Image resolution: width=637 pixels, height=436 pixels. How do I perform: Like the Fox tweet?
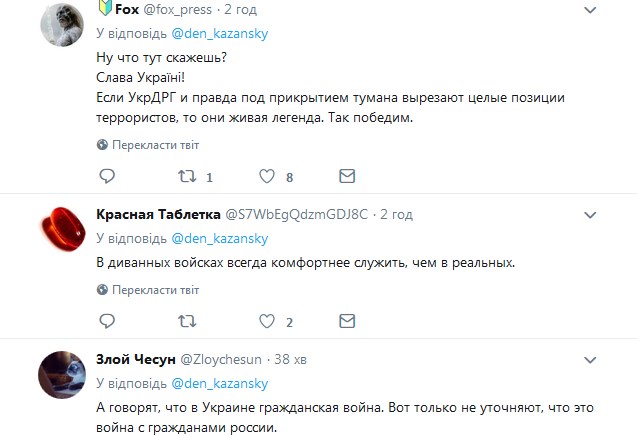(267, 177)
